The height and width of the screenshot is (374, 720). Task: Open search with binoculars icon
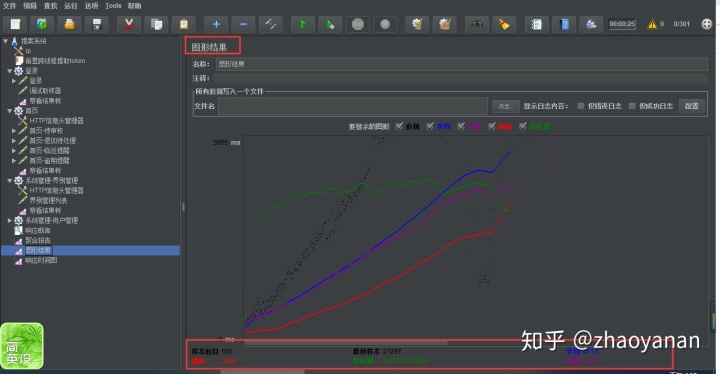pos(477,24)
